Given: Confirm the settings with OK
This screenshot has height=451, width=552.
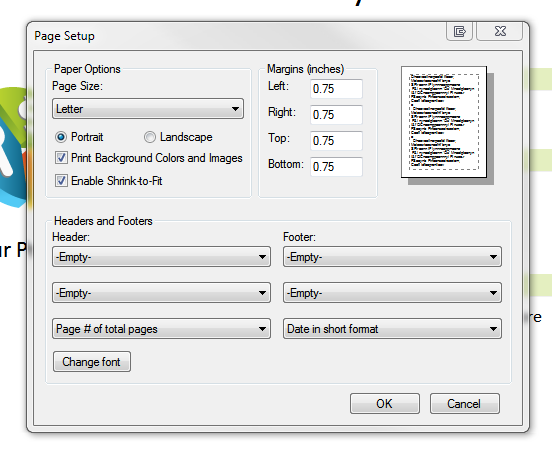Looking at the screenshot, I should 385,403.
